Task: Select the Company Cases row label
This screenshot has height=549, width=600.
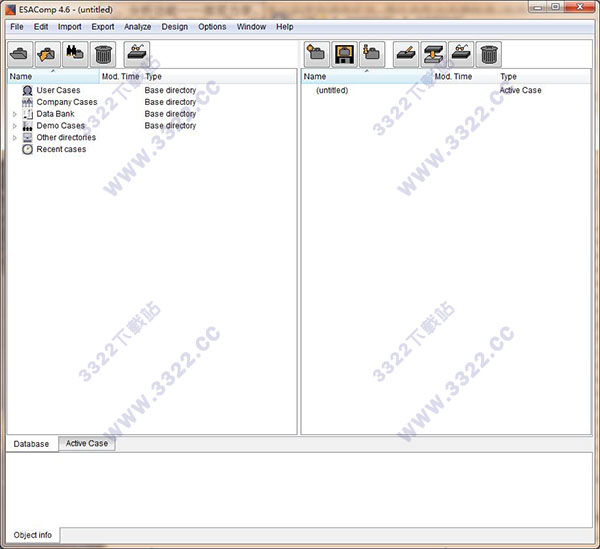Action: coord(67,102)
